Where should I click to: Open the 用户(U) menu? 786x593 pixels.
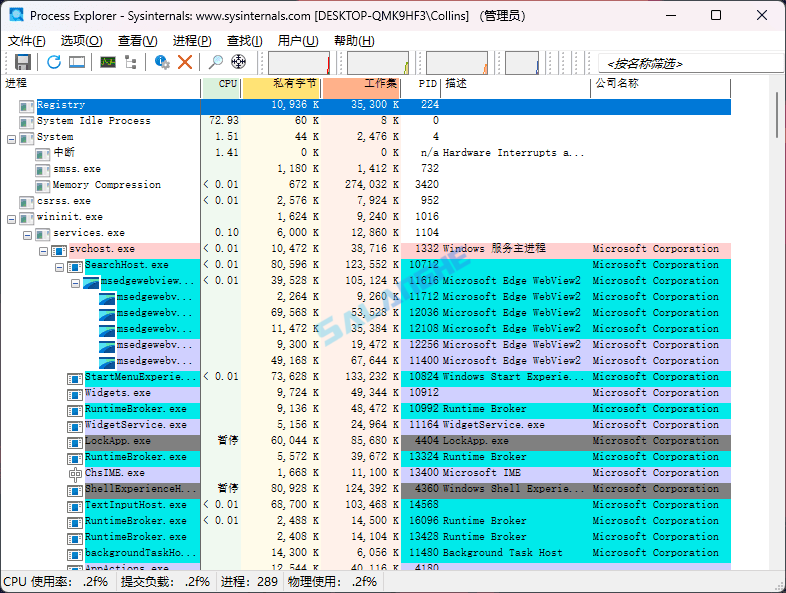click(x=298, y=41)
